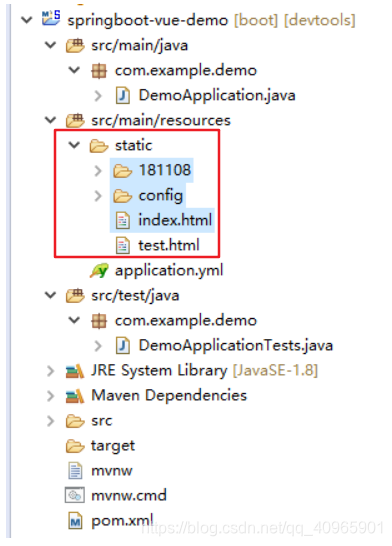The width and height of the screenshot is (392, 546).
Task: Expand the JRE System Library node
Action: tap(50, 371)
